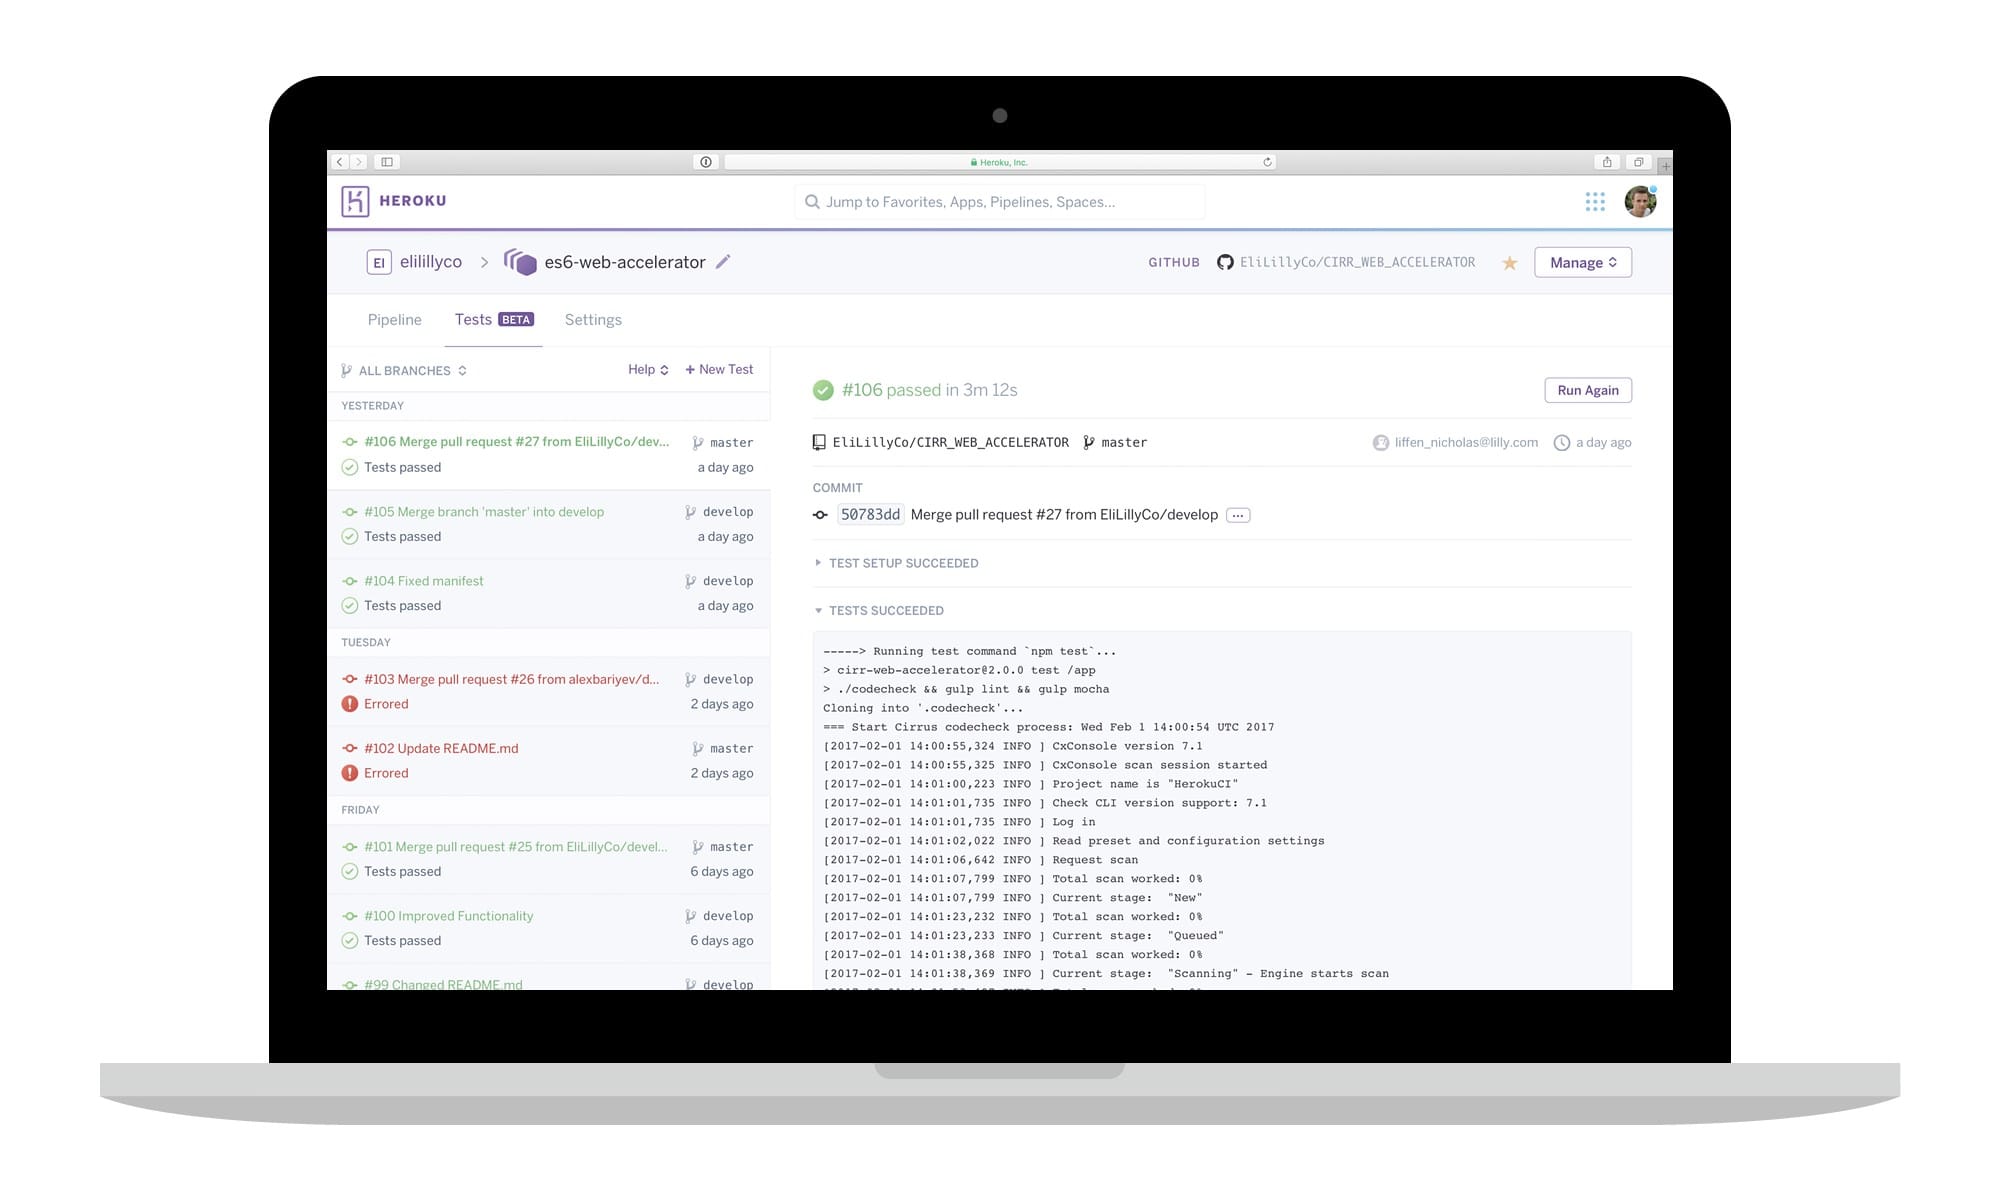Click the privacy report icon left of address bar
The width and height of the screenshot is (2000, 1200).
(706, 162)
